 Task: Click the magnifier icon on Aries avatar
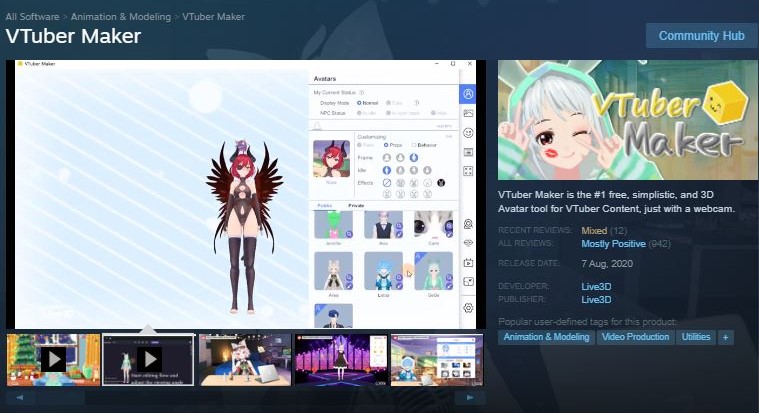click(x=349, y=277)
